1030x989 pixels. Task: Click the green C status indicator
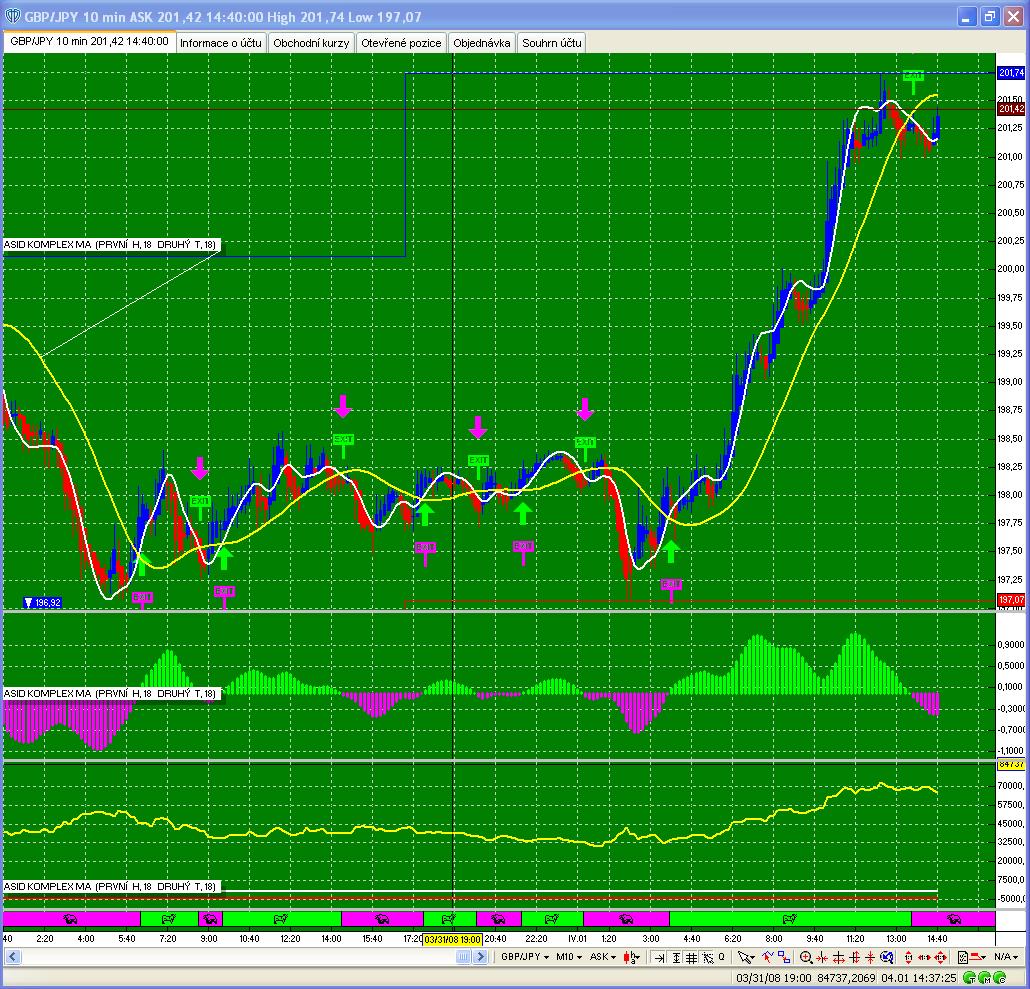tap(1000, 978)
